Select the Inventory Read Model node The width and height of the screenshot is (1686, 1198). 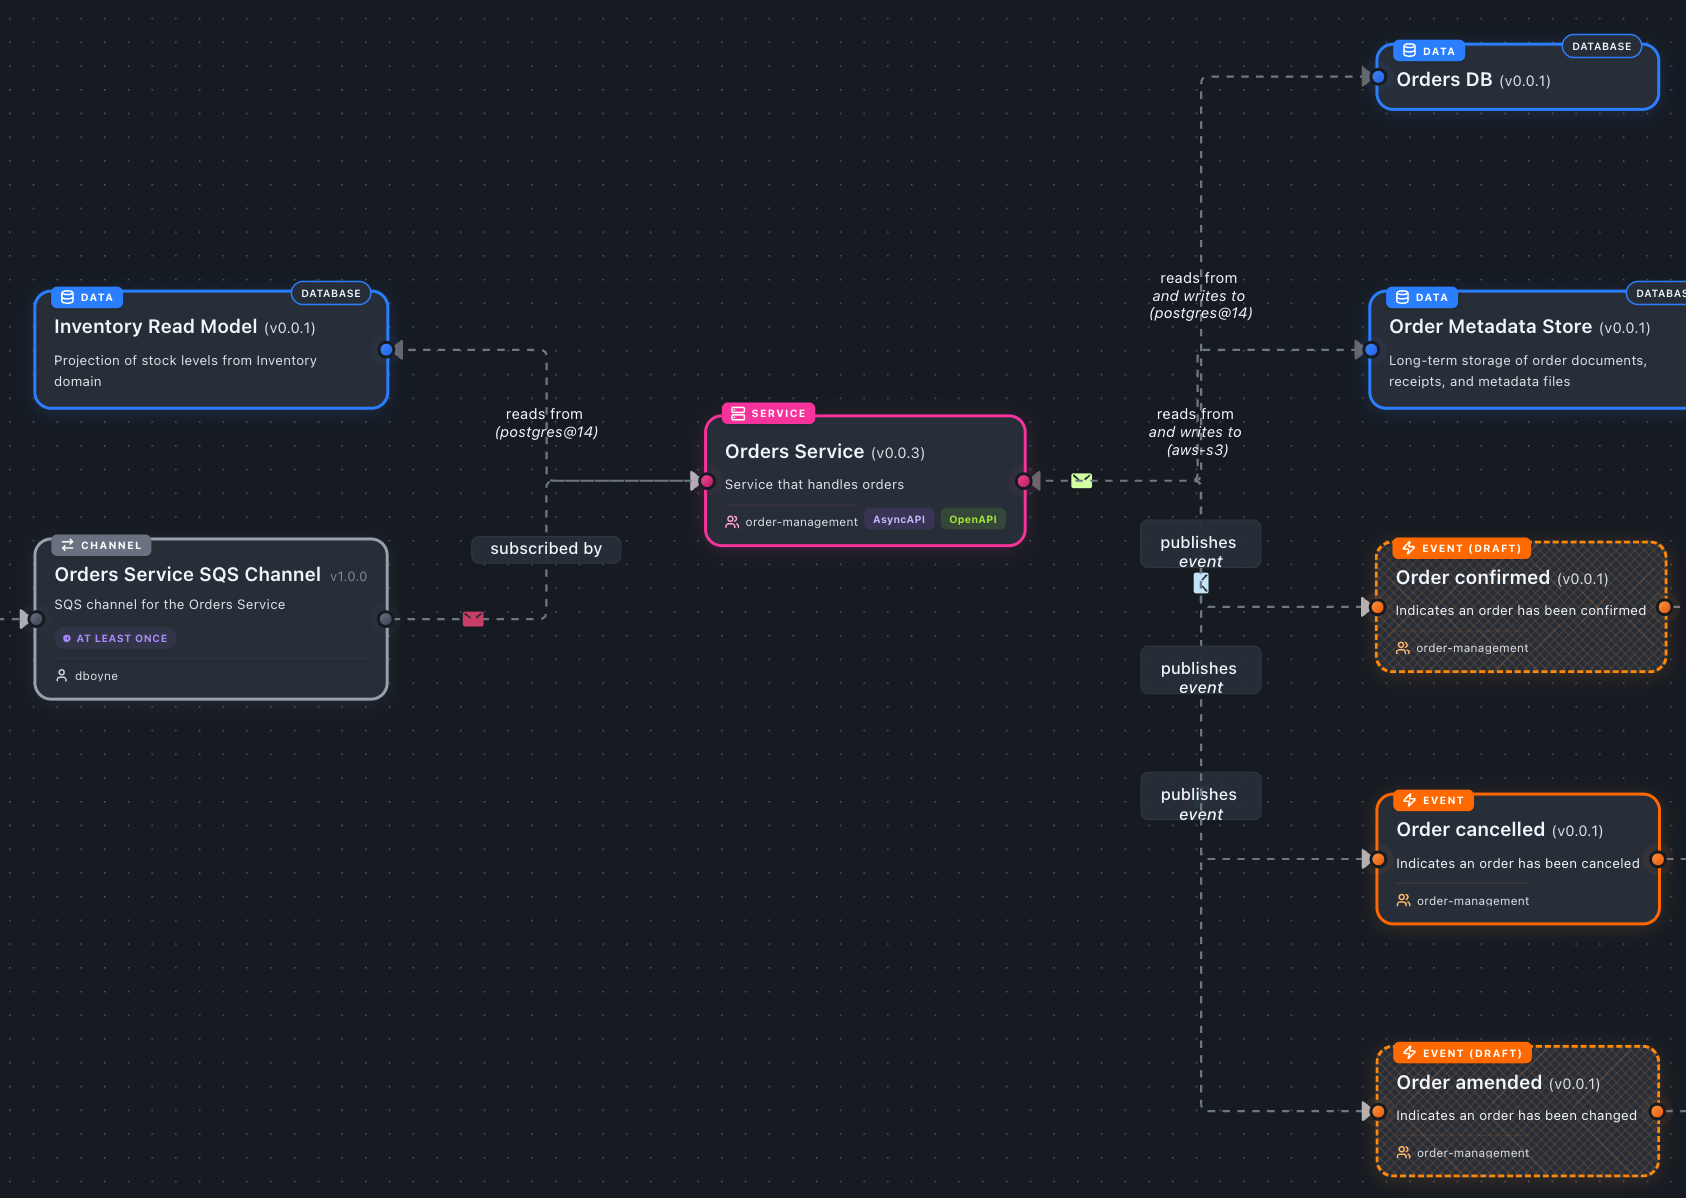(211, 350)
